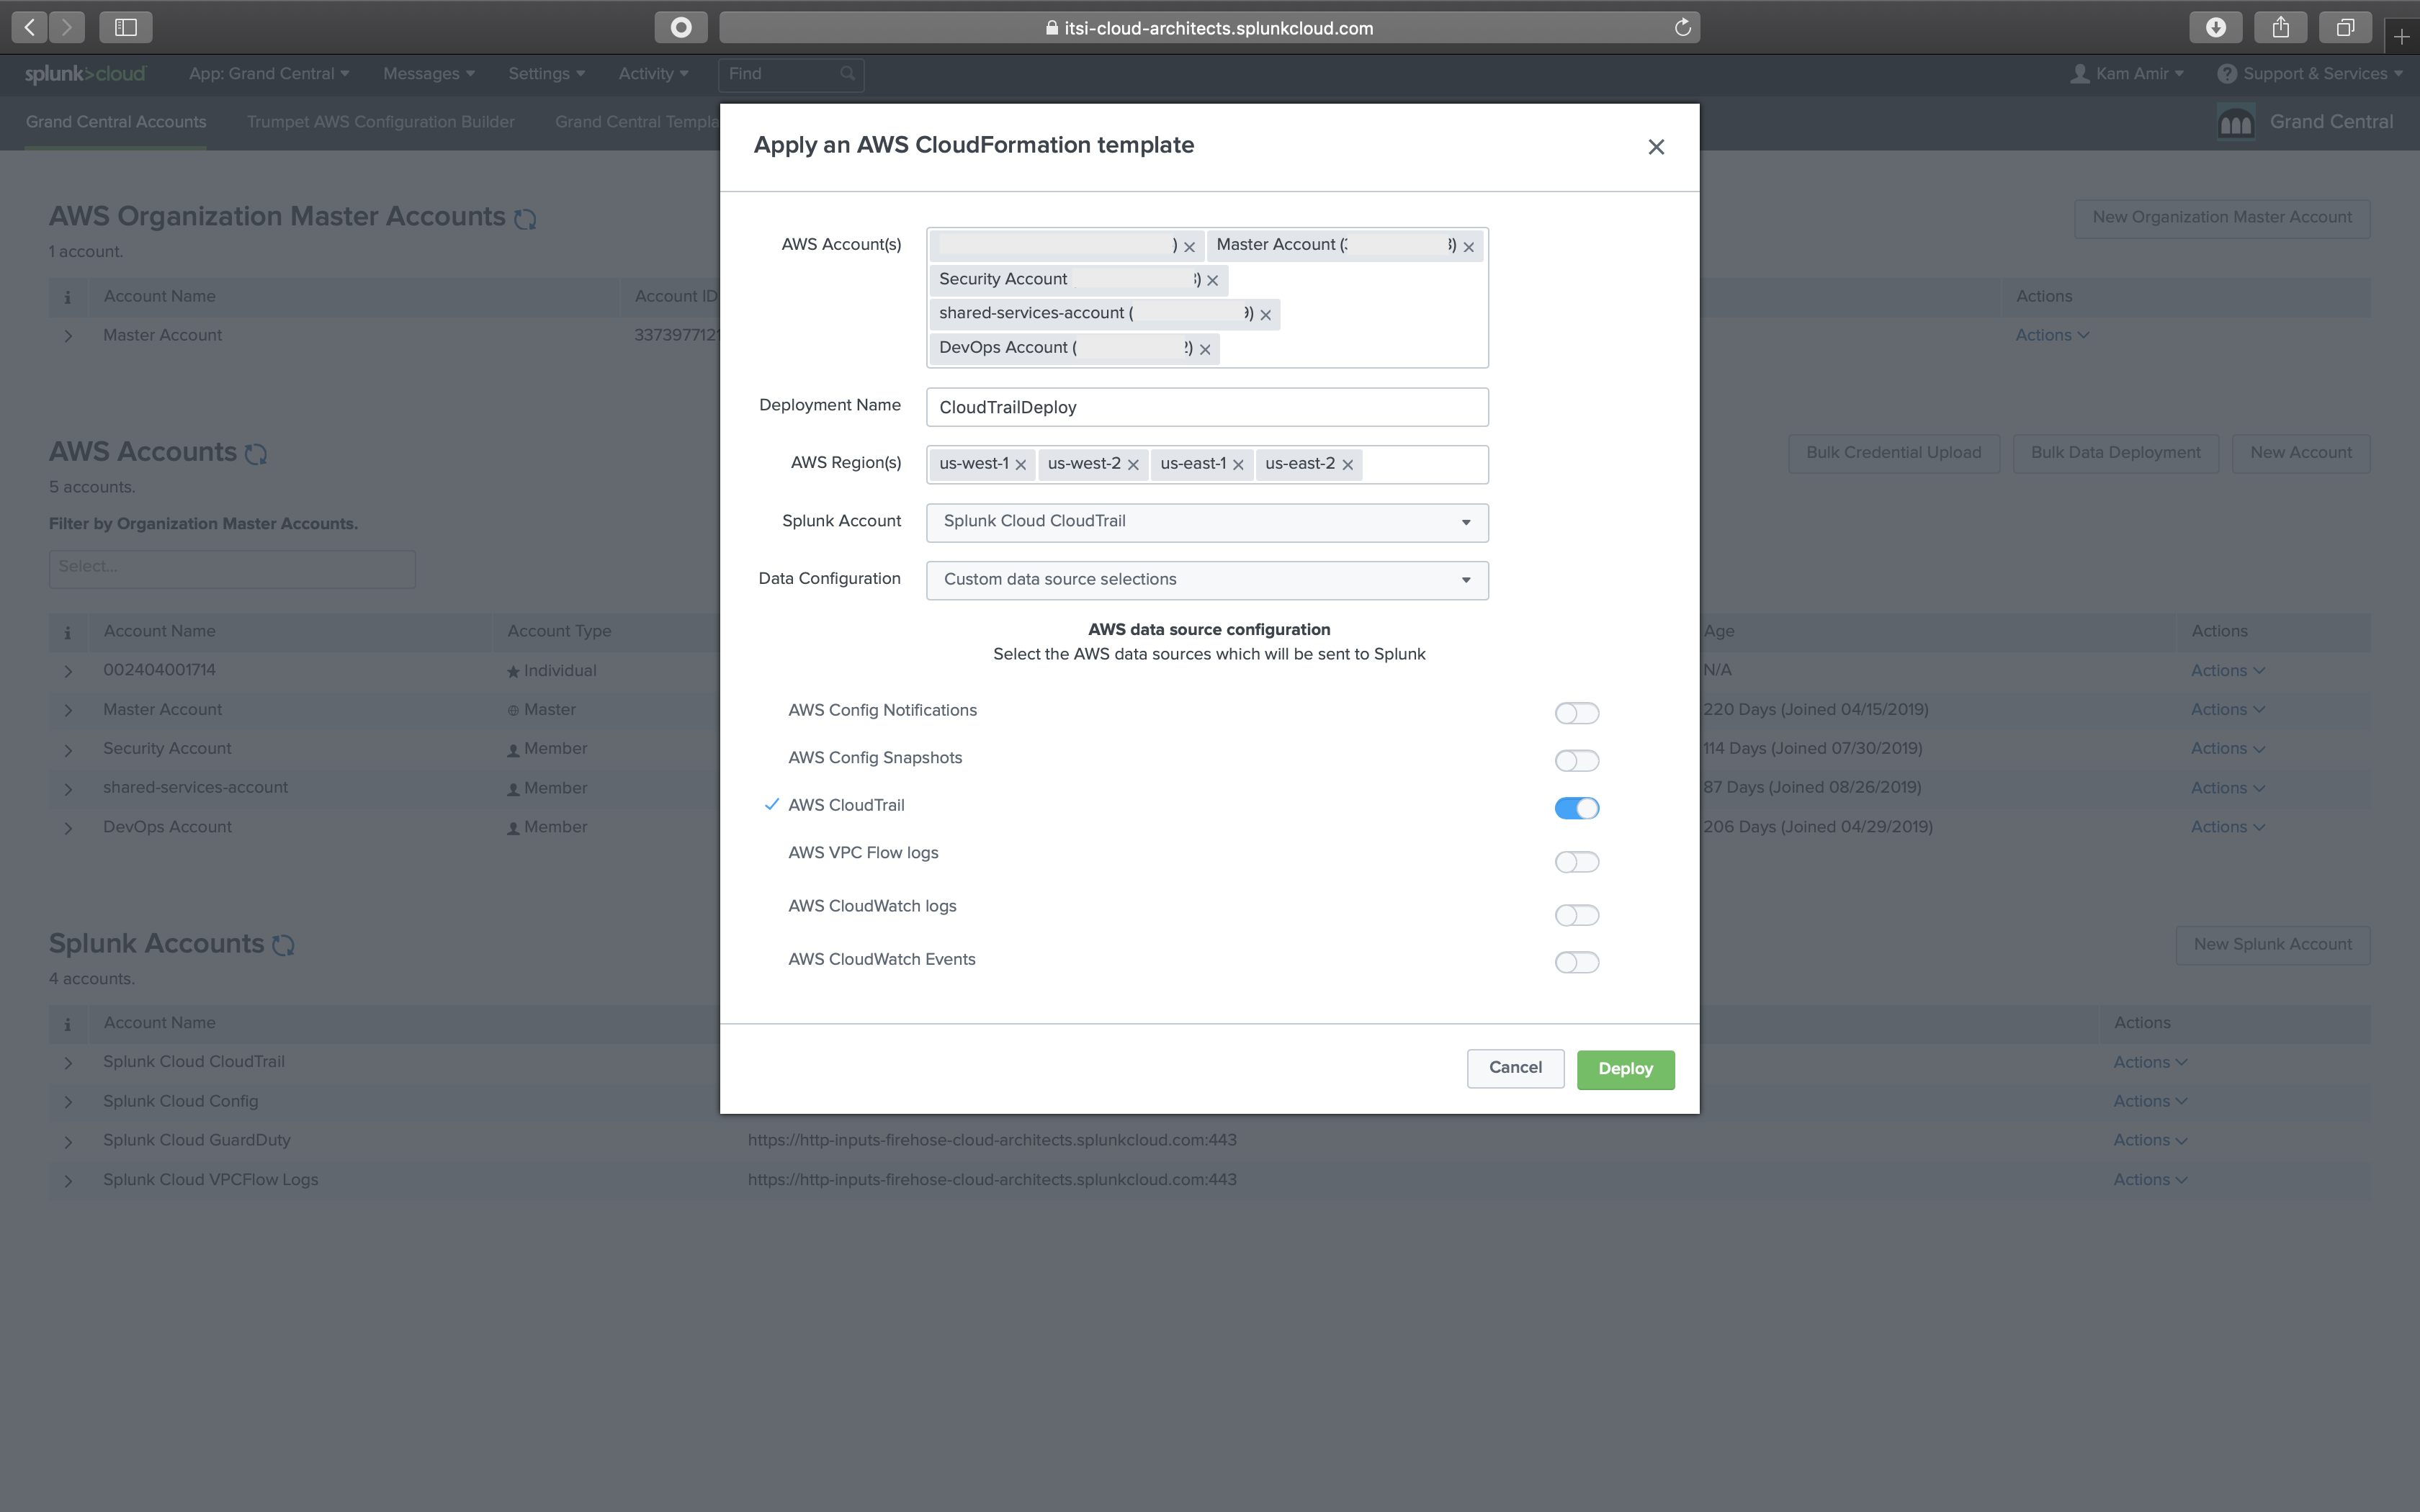
Task: Expand the Security Account row
Action: click(x=68, y=750)
